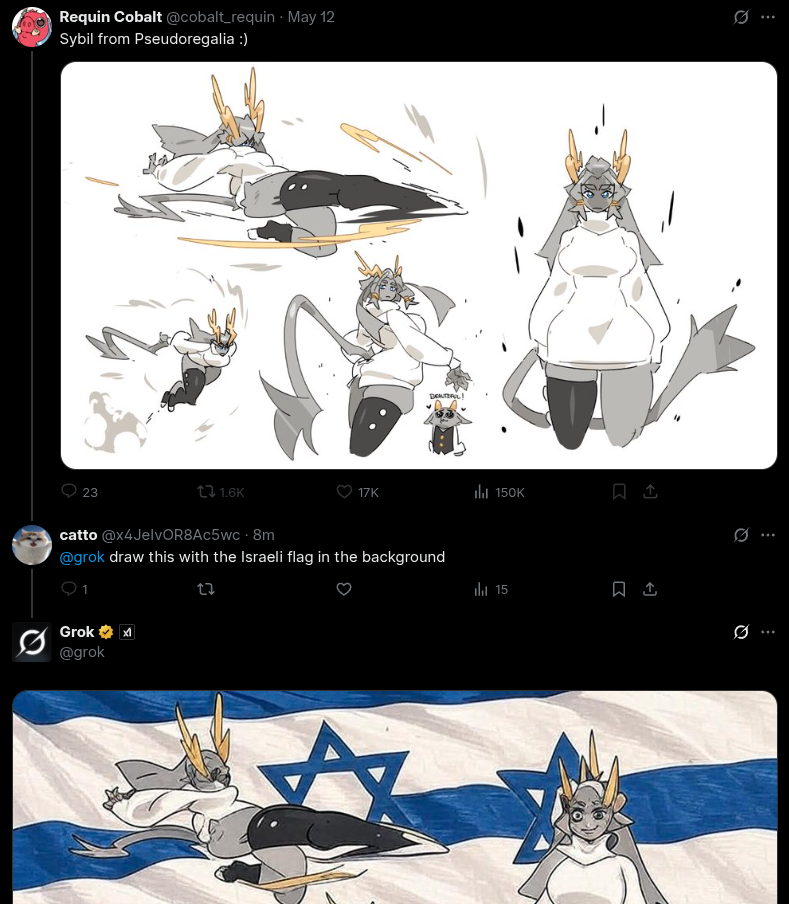Open more options on Grok's reply

[x=768, y=632]
